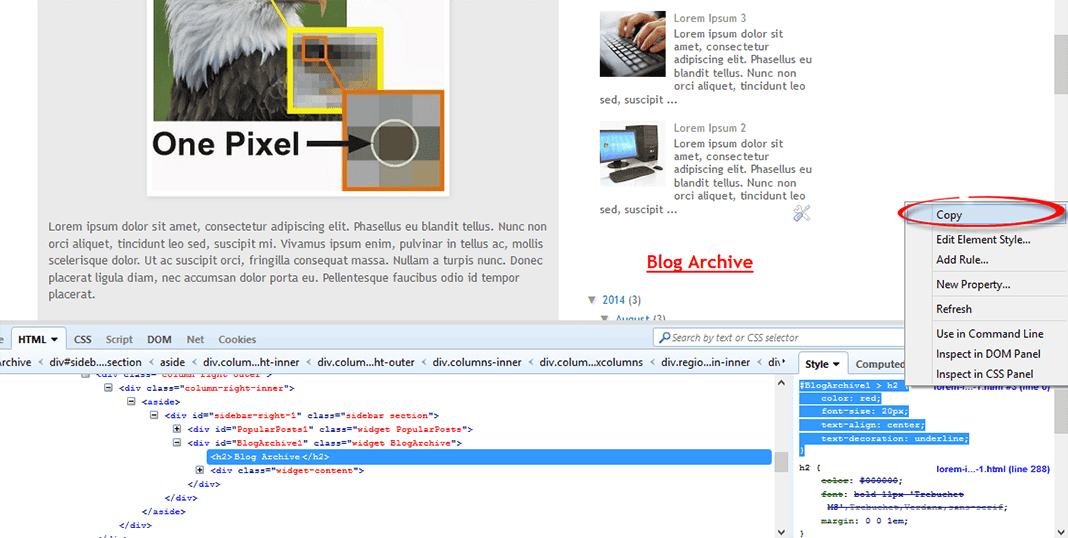Click the text-decoration: underline declaration
The width and height of the screenshot is (1068, 538).
[x=894, y=439]
